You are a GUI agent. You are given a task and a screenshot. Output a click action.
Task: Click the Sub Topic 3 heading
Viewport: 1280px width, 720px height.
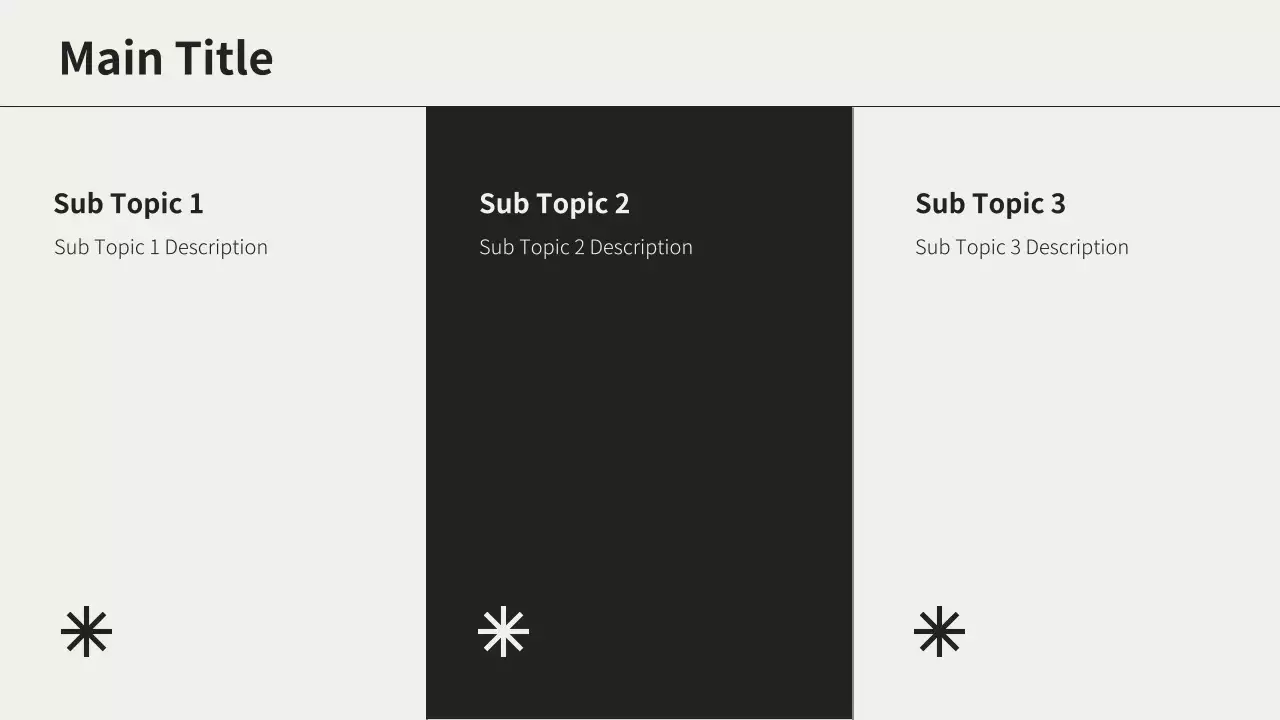pyautogui.click(x=990, y=204)
